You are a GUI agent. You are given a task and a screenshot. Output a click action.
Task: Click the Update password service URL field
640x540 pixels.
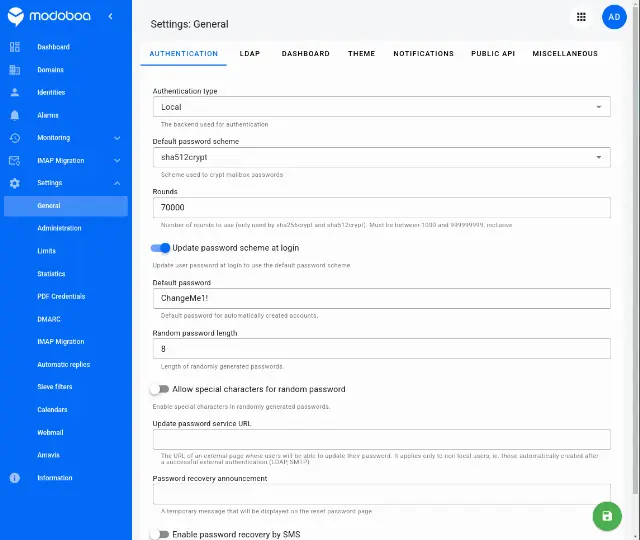[x=382, y=440]
